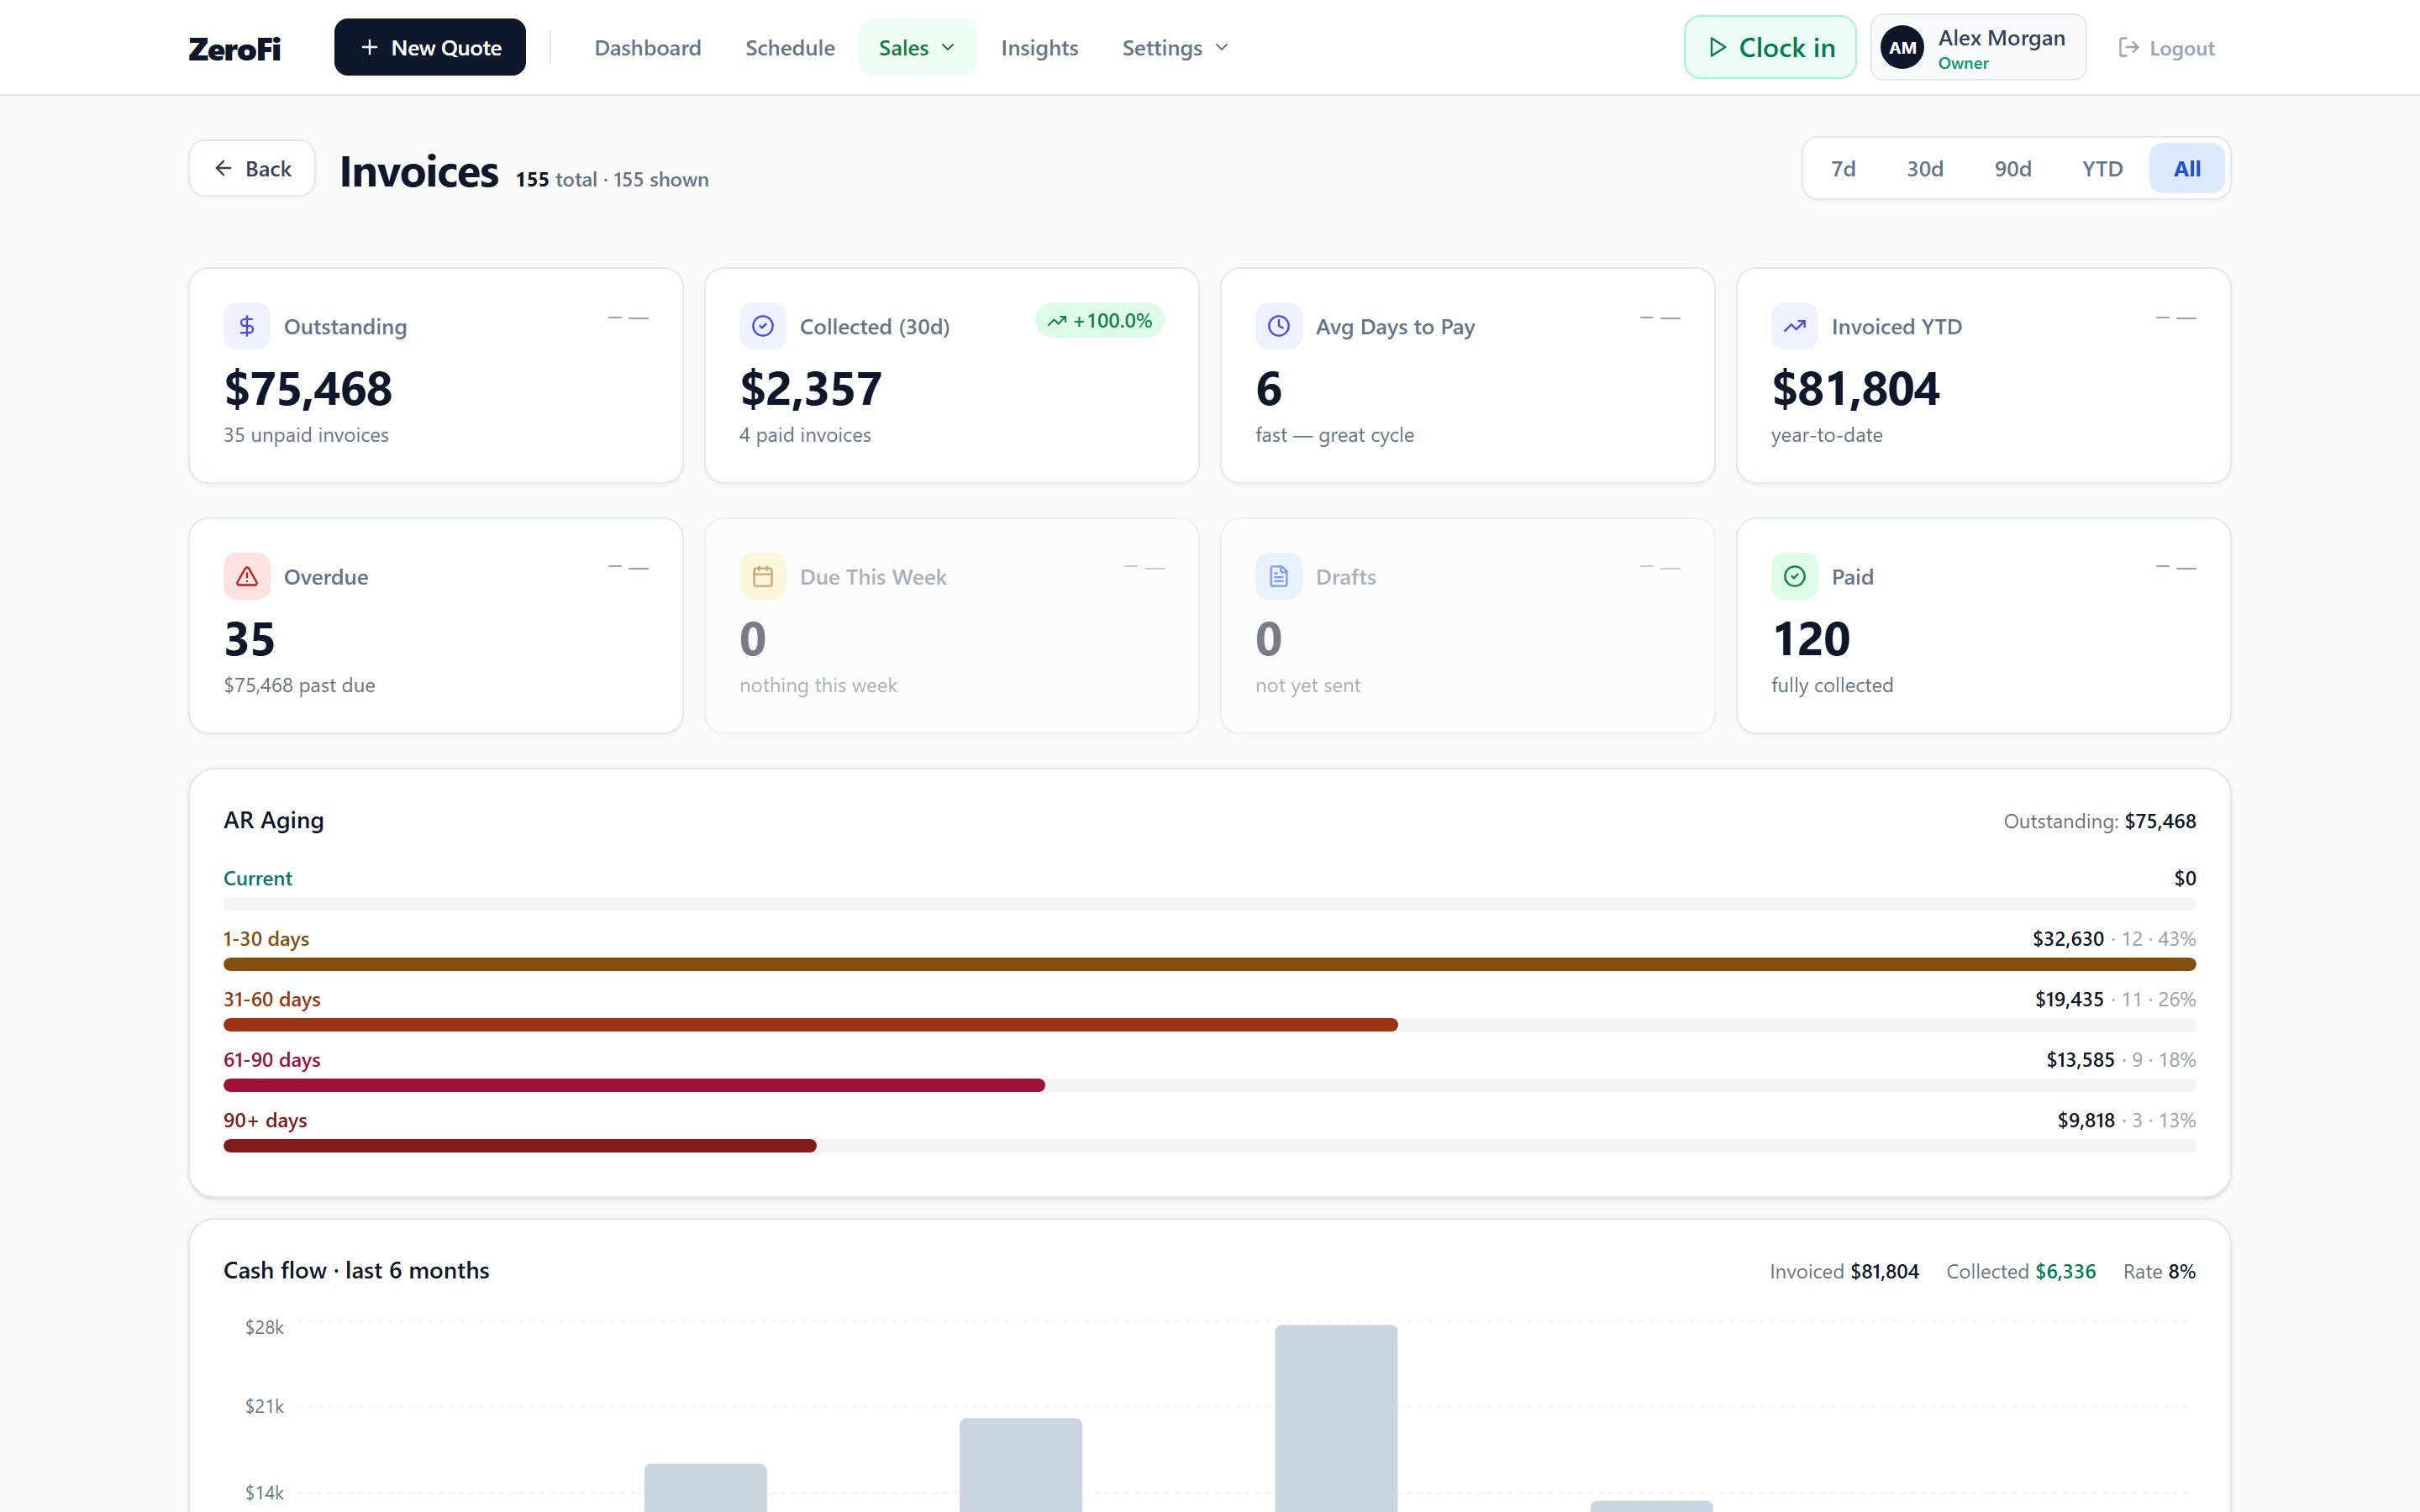Click the Drafts document icon
Viewport: 2420px width, 1512px height.
click(x=1279, y=576)
